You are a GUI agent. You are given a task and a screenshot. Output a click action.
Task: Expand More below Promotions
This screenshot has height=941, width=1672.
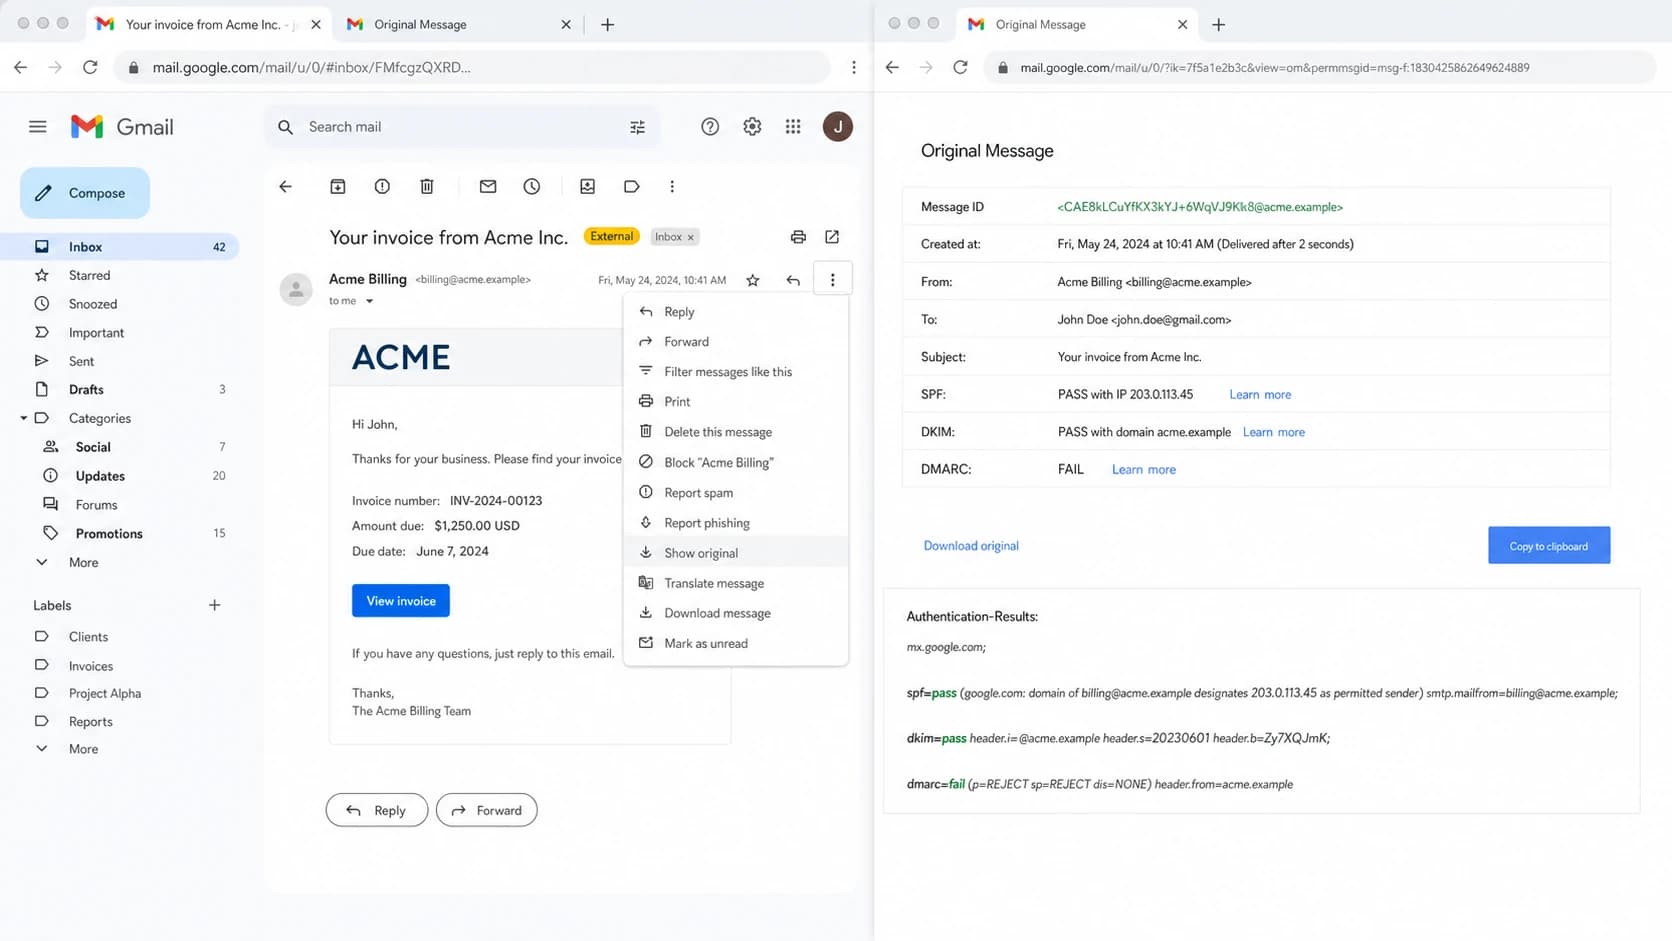83,562
